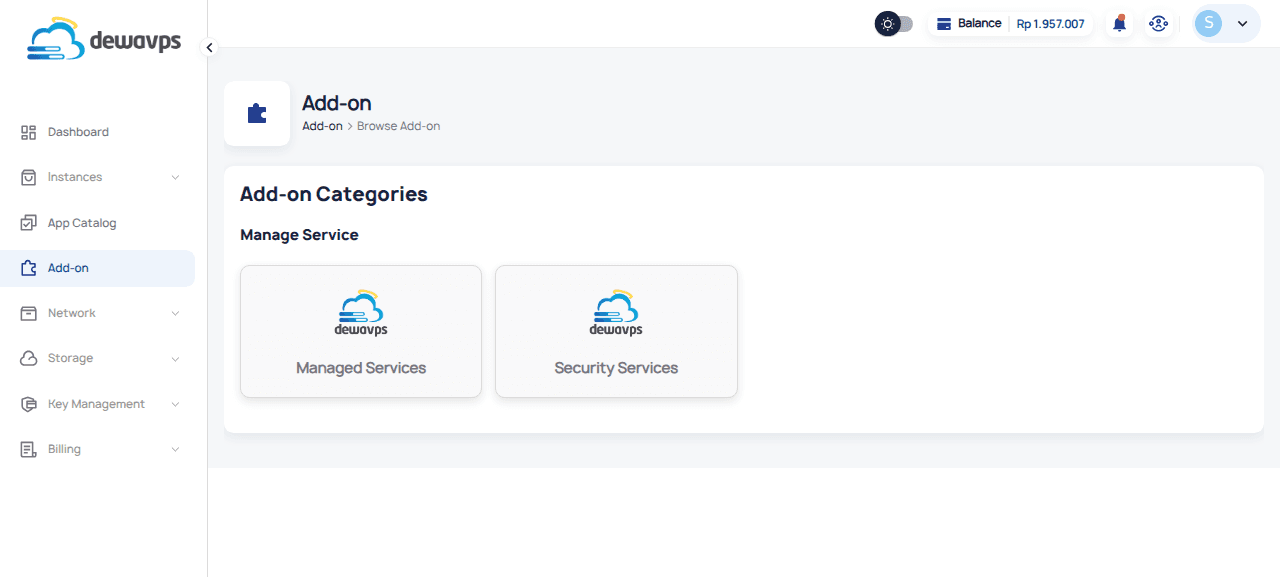Click the Dashboard grid icon
1280x577 pixels.
pyautogui.click(x=28, y=132)
